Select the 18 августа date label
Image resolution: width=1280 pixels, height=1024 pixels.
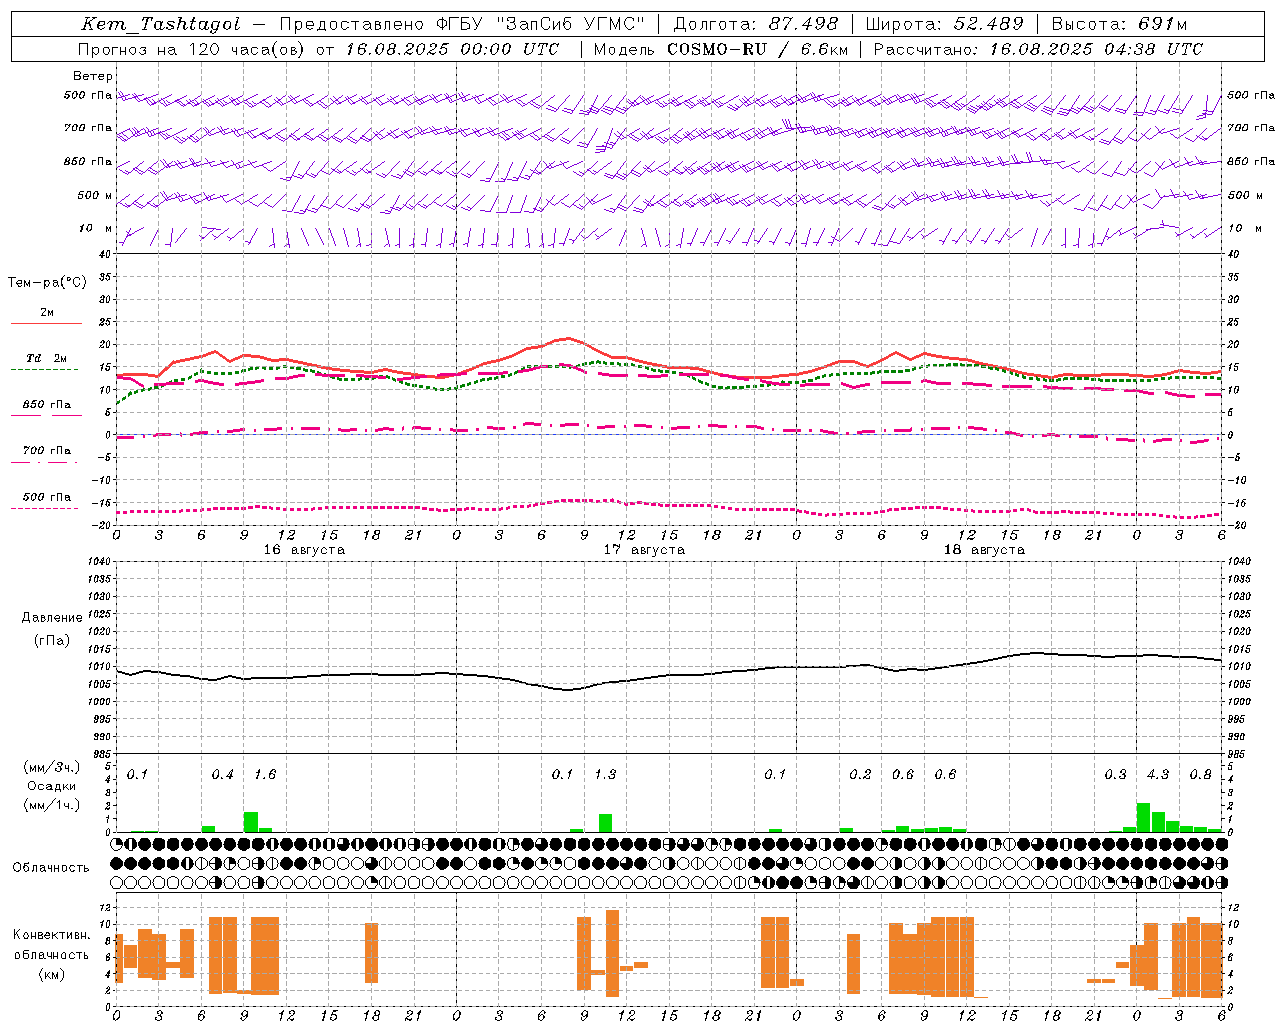984,550
